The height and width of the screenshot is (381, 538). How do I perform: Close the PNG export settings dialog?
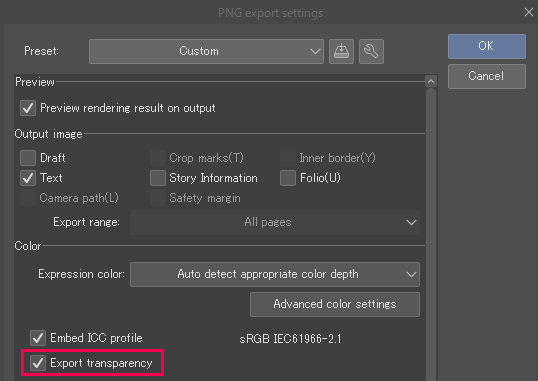click(529, 12)
